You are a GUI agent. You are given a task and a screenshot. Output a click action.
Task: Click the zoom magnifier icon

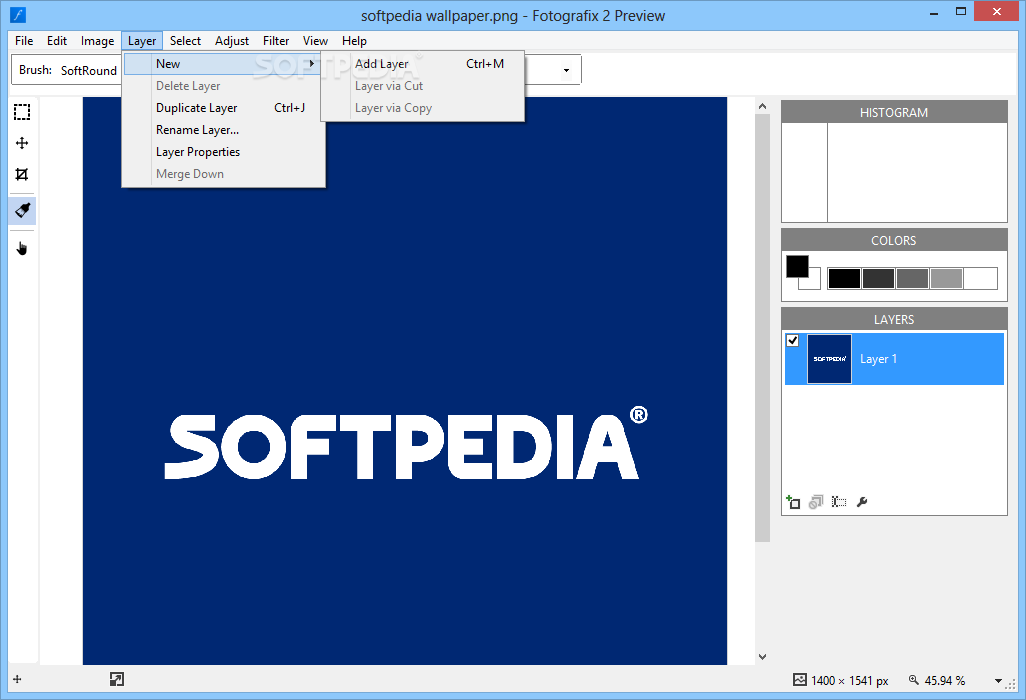pos(914,680)
